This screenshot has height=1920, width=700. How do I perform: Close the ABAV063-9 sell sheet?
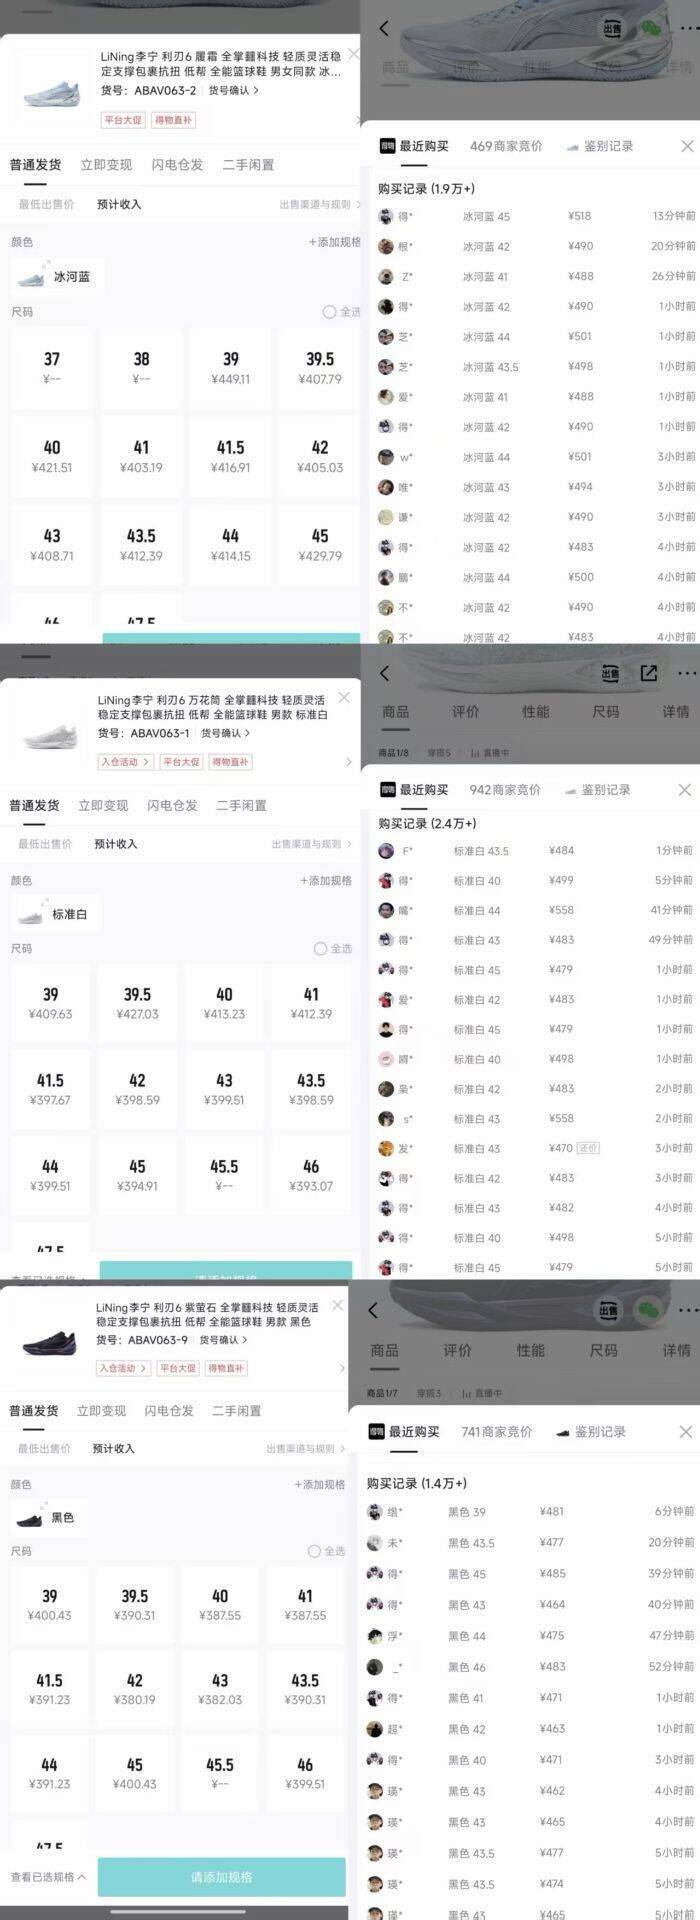[x=338, y=1306]
